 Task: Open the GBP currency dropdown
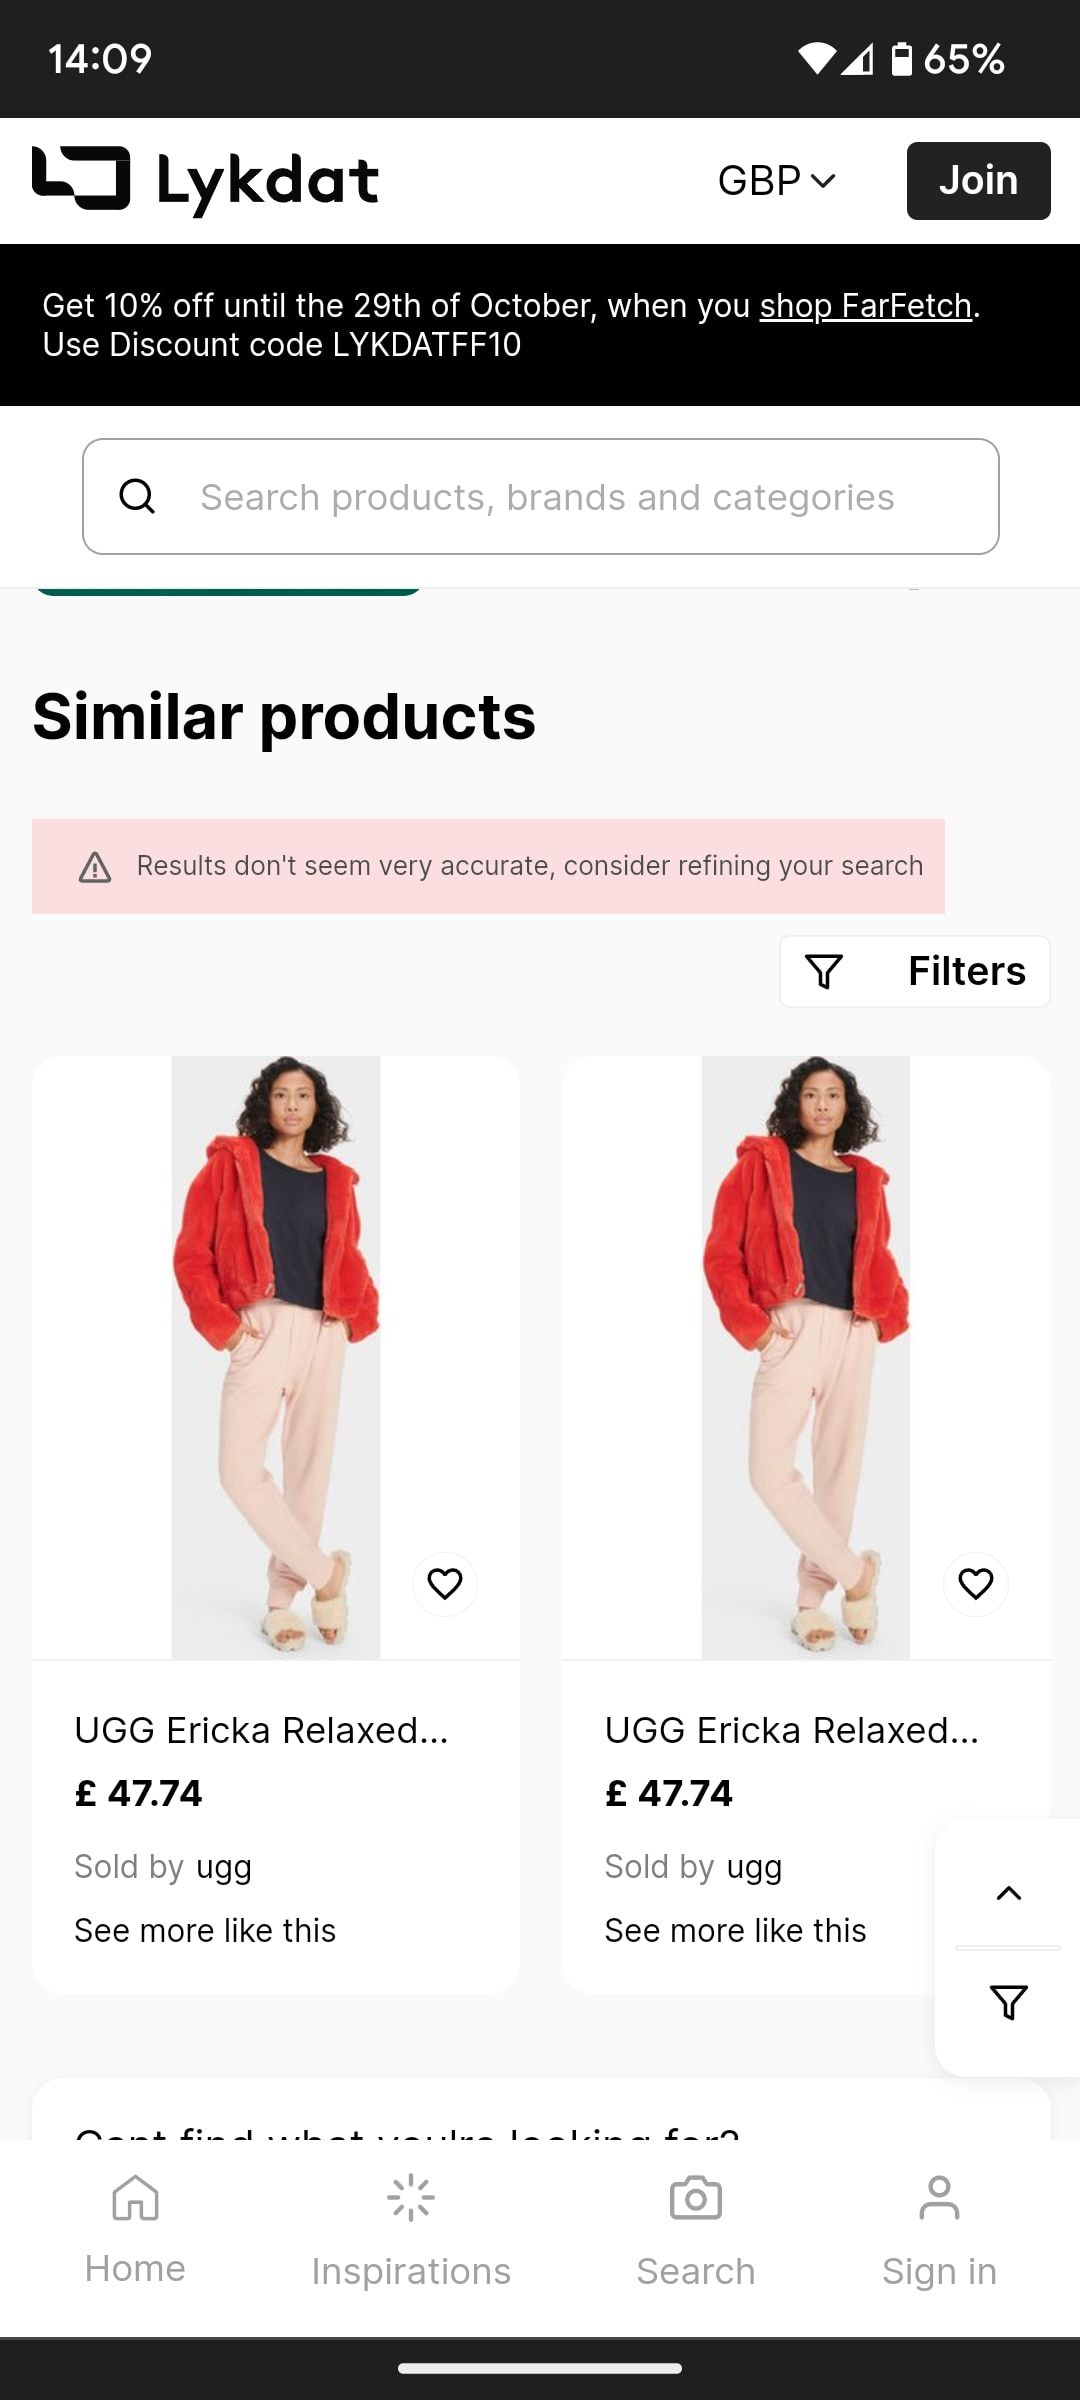(x=776, y=180)
